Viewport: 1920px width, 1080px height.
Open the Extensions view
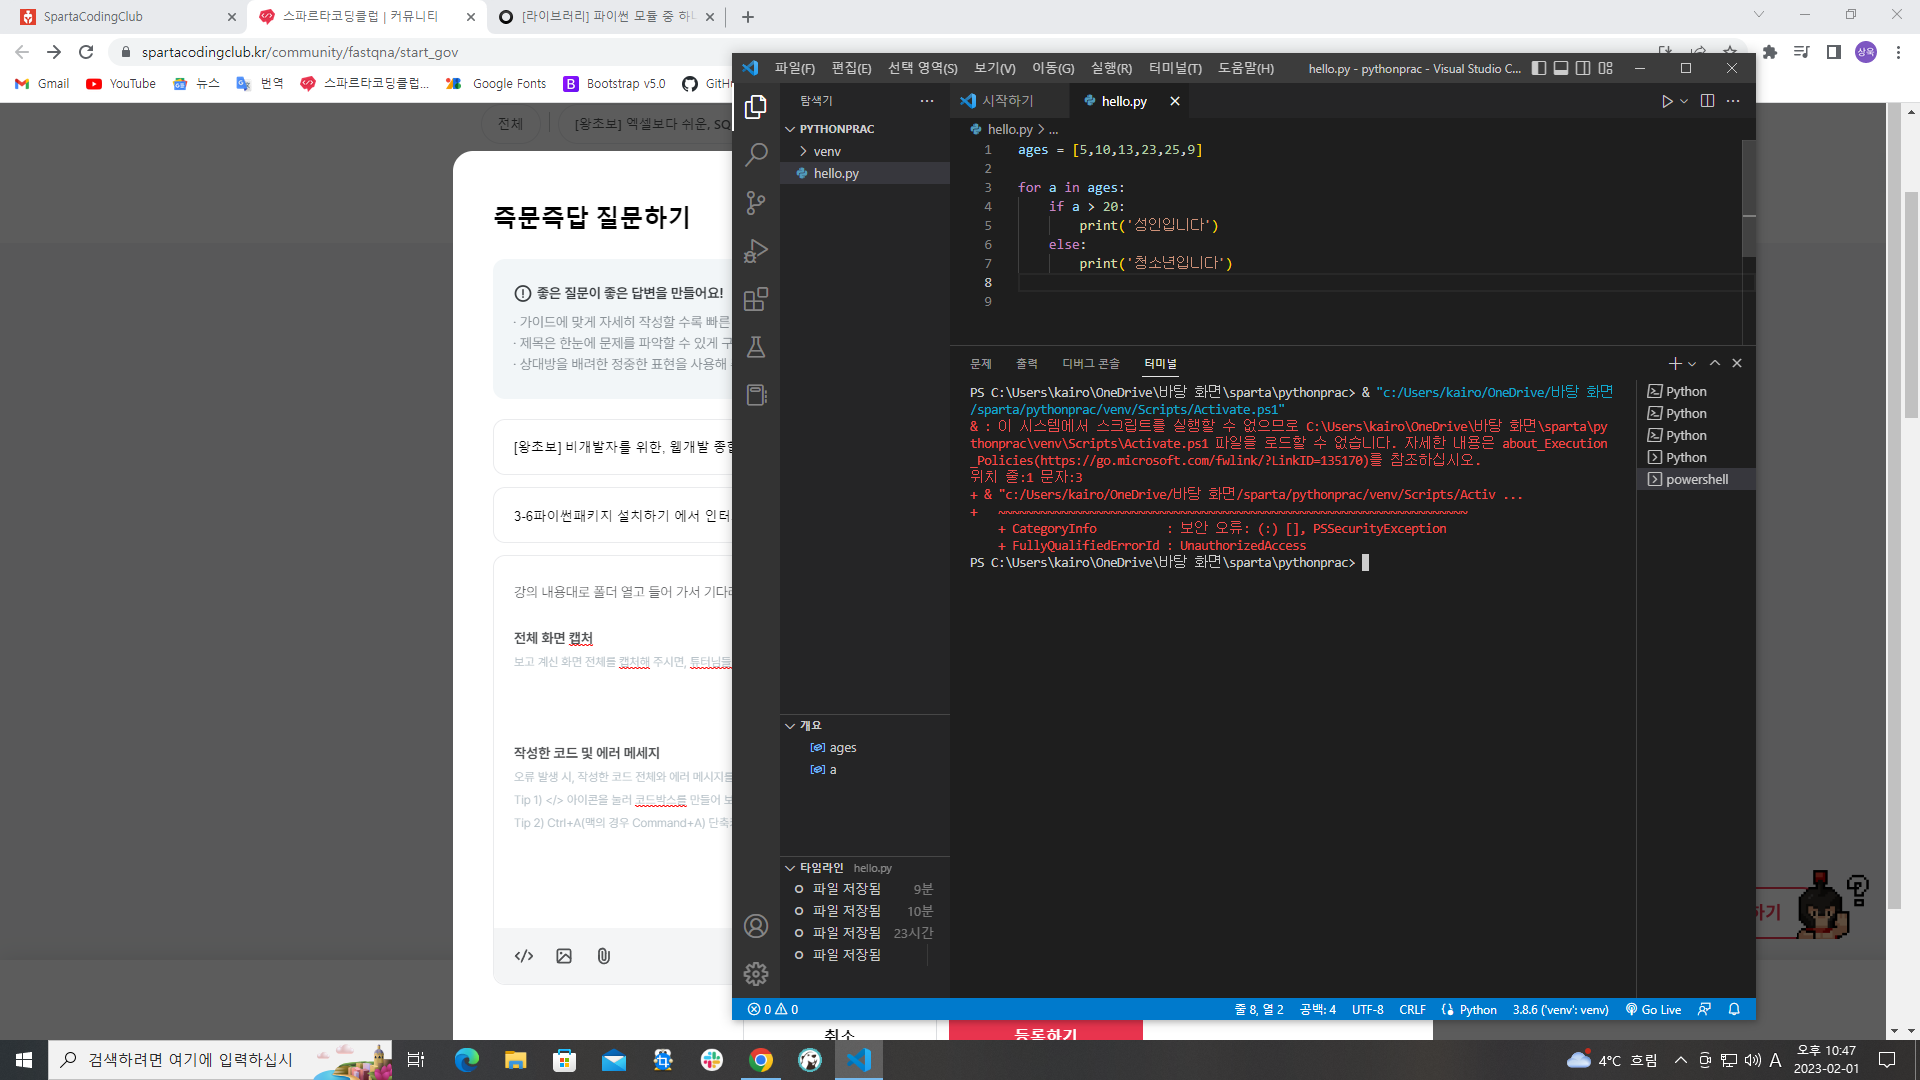(x=756, y=299)
